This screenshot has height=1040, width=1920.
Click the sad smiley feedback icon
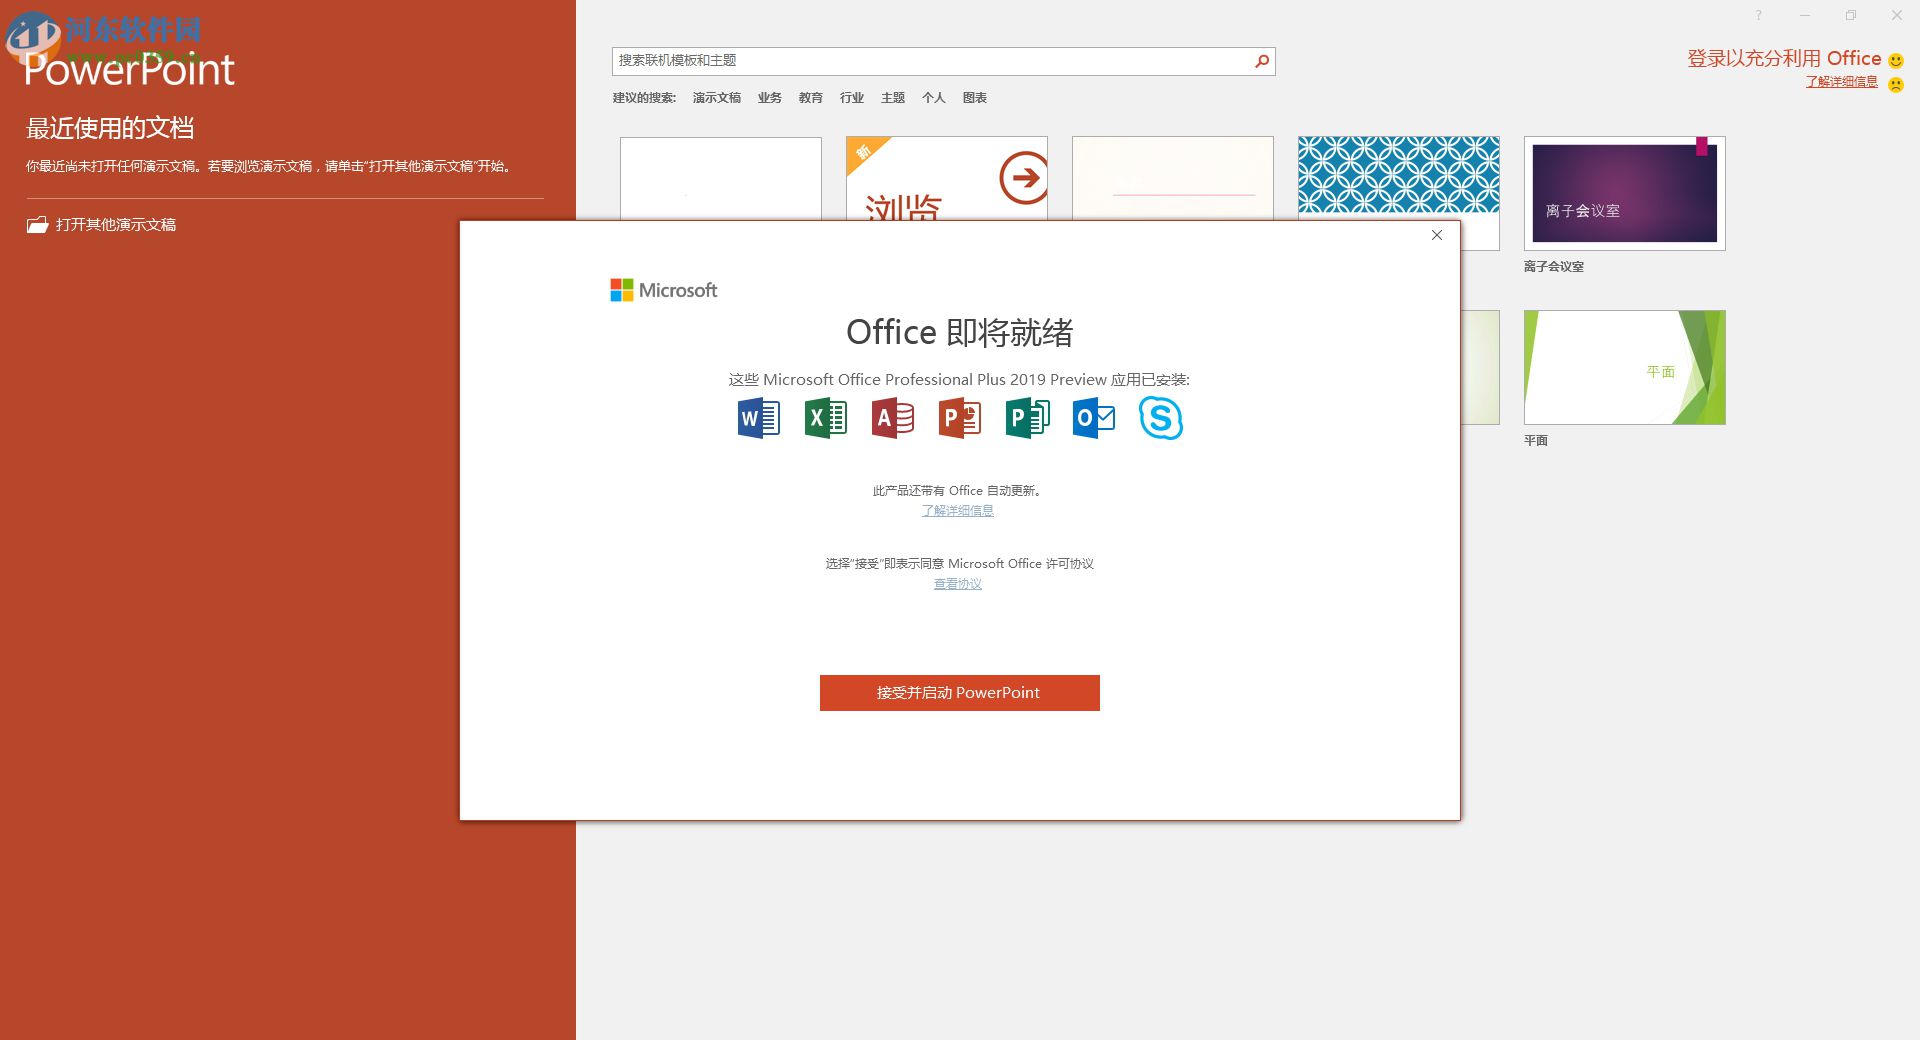coord(1895,85)
